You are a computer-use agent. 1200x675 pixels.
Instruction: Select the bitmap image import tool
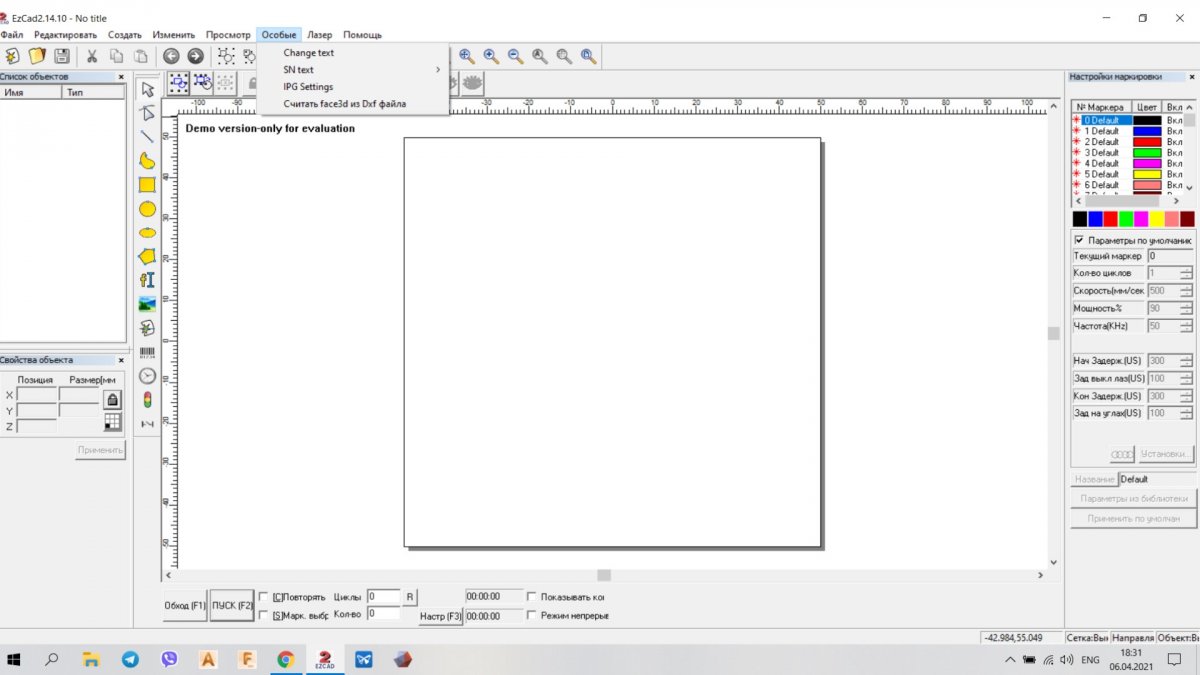147,304
